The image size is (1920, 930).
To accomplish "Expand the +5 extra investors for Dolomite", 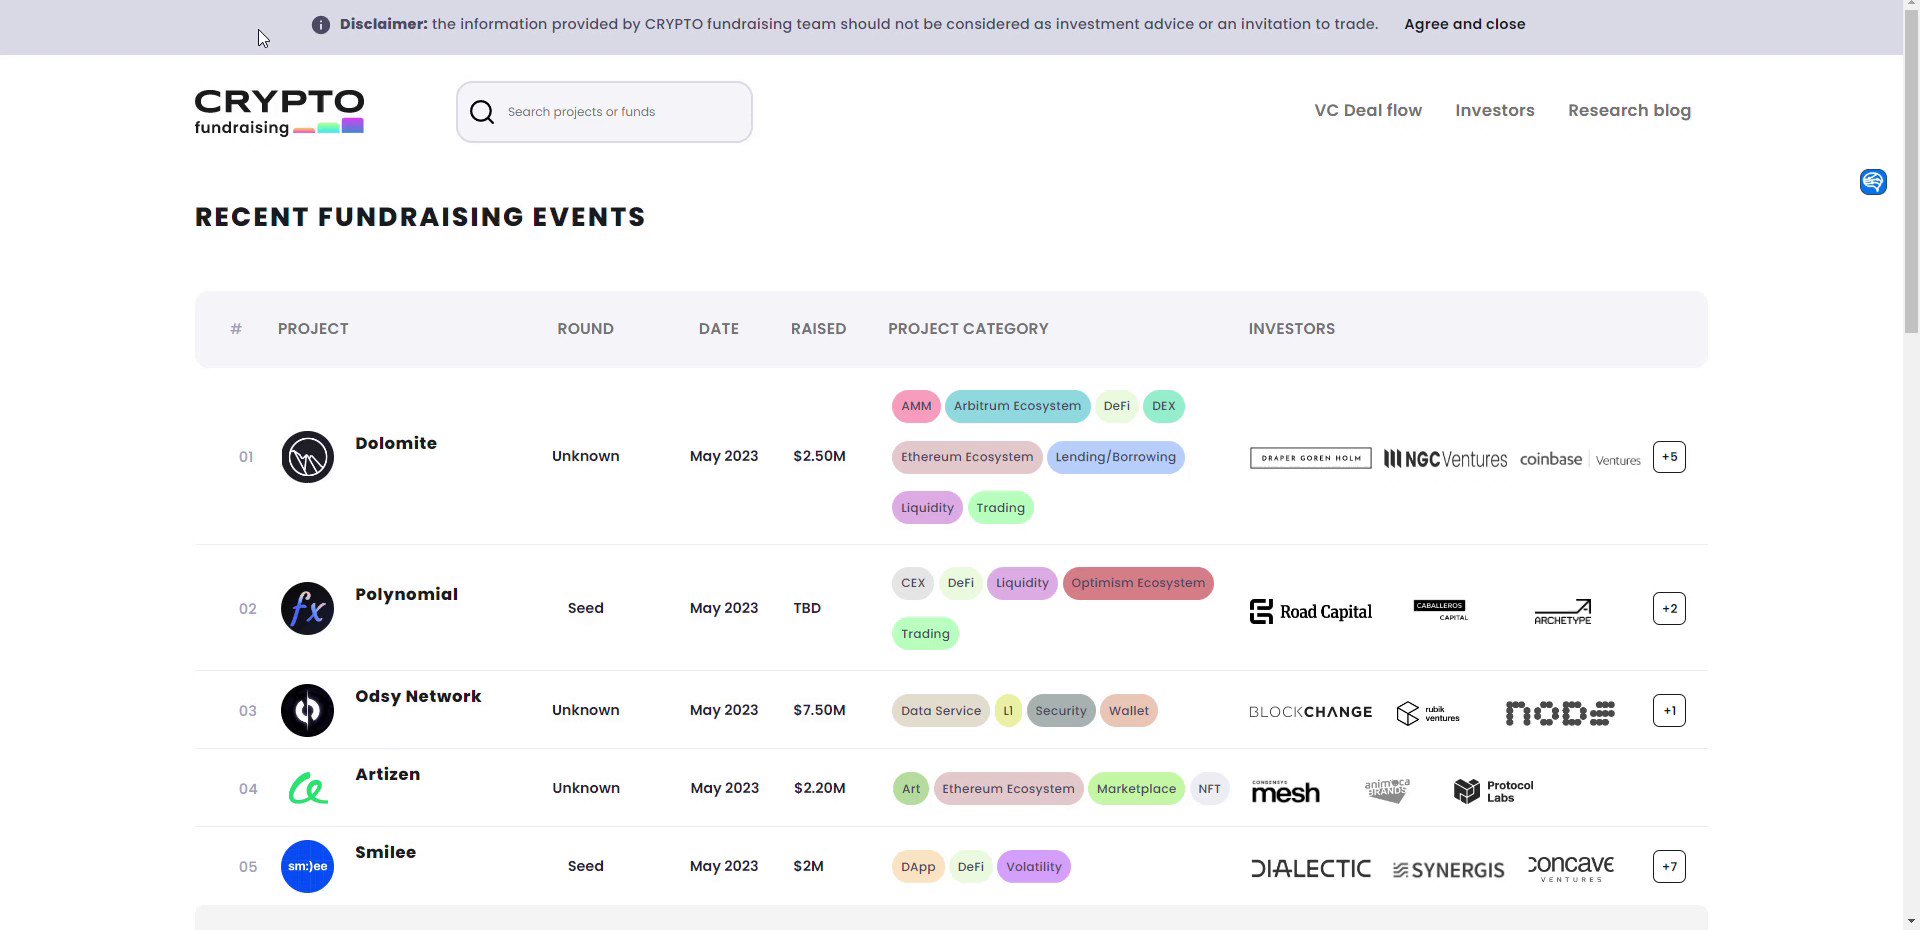I will [x=1668, y=457].
